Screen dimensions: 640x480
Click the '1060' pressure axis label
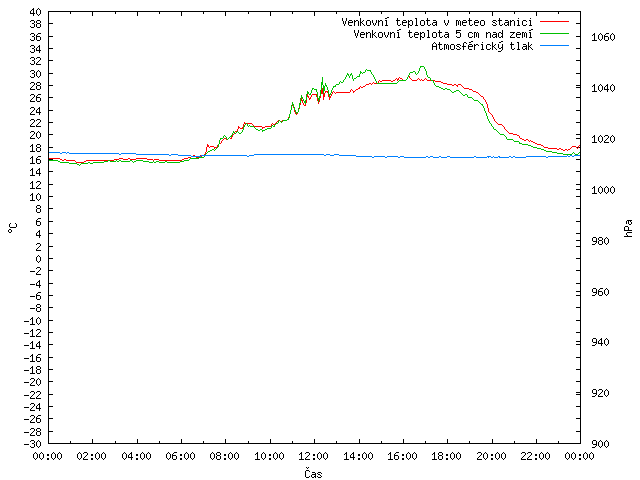(603, 38)
